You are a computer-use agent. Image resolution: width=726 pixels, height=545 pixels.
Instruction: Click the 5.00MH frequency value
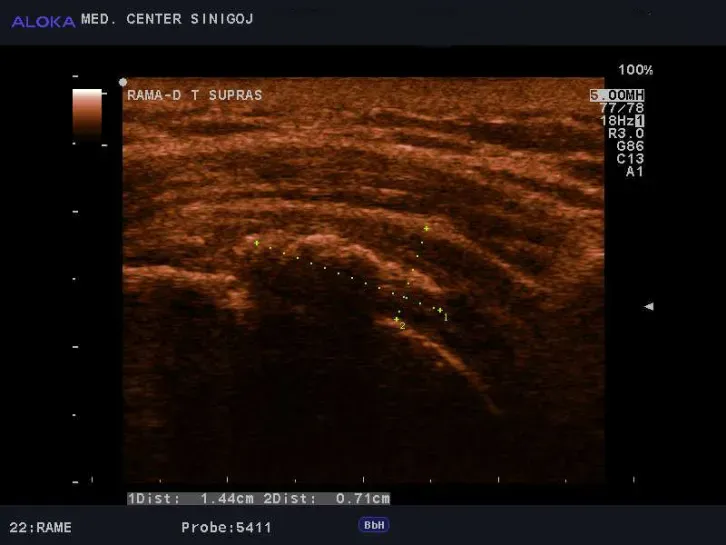tap(617, 95)
